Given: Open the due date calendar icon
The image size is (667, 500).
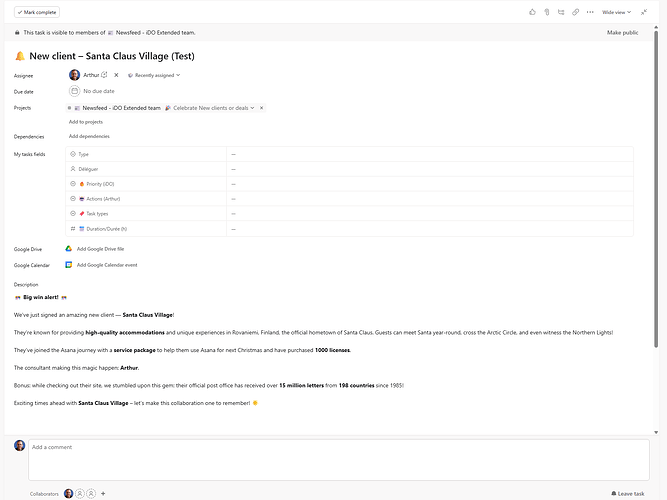Looking at the screenshot, I should tap(74, 91).
